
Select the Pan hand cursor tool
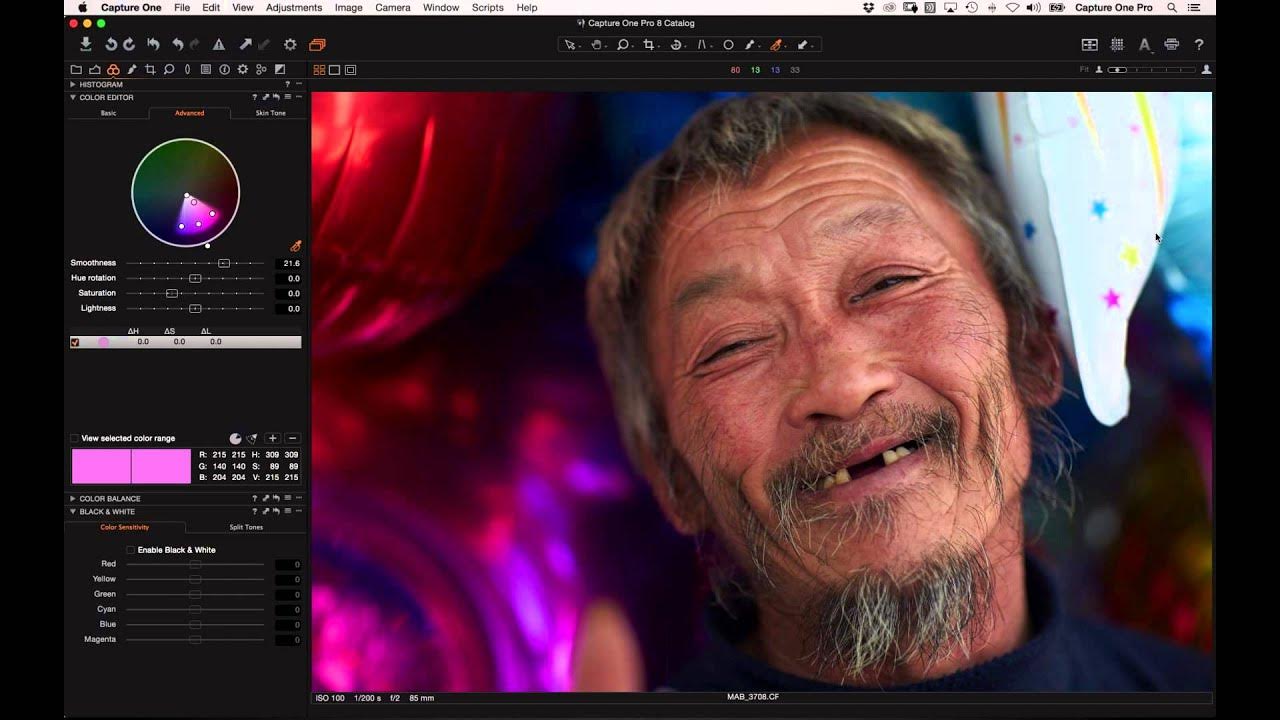[x=597, y=44]
